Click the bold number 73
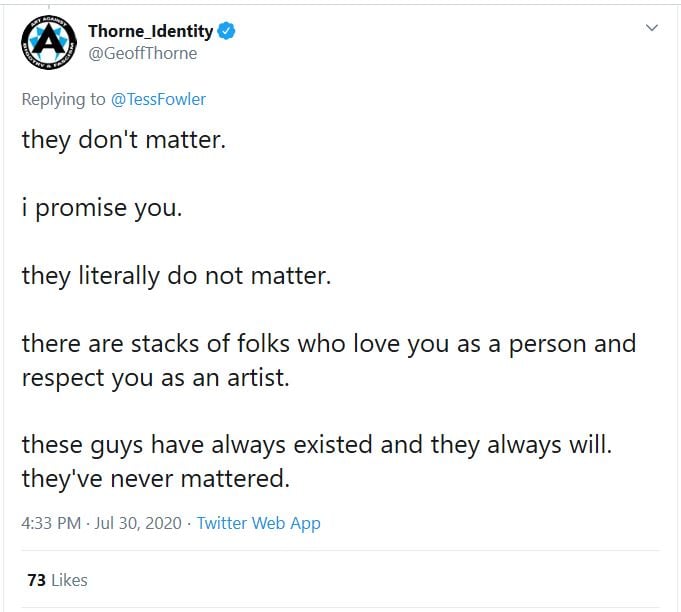Viewport: 681px width, 612px height. click(x=36, y=580)
